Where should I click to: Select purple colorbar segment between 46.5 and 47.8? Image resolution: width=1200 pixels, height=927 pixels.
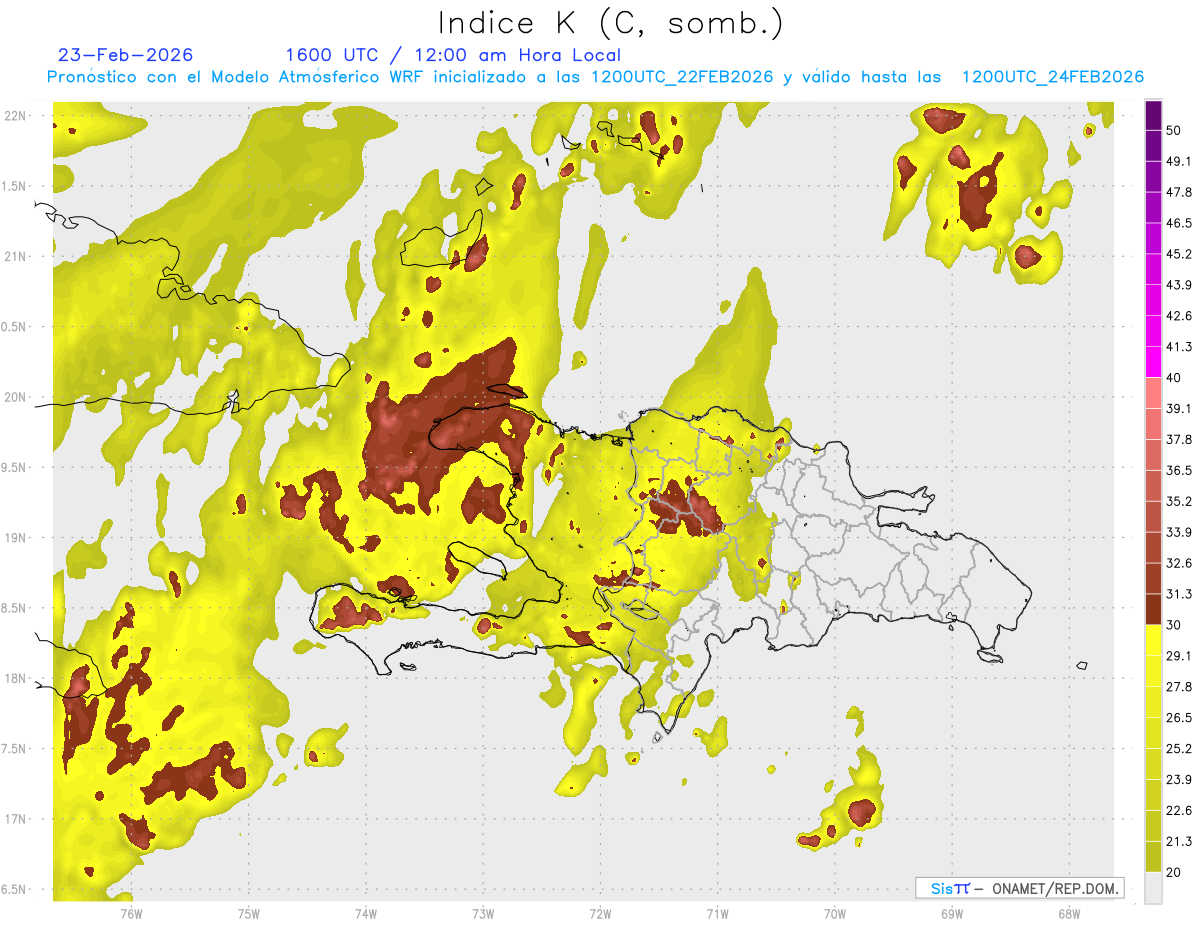[1154, 208]
